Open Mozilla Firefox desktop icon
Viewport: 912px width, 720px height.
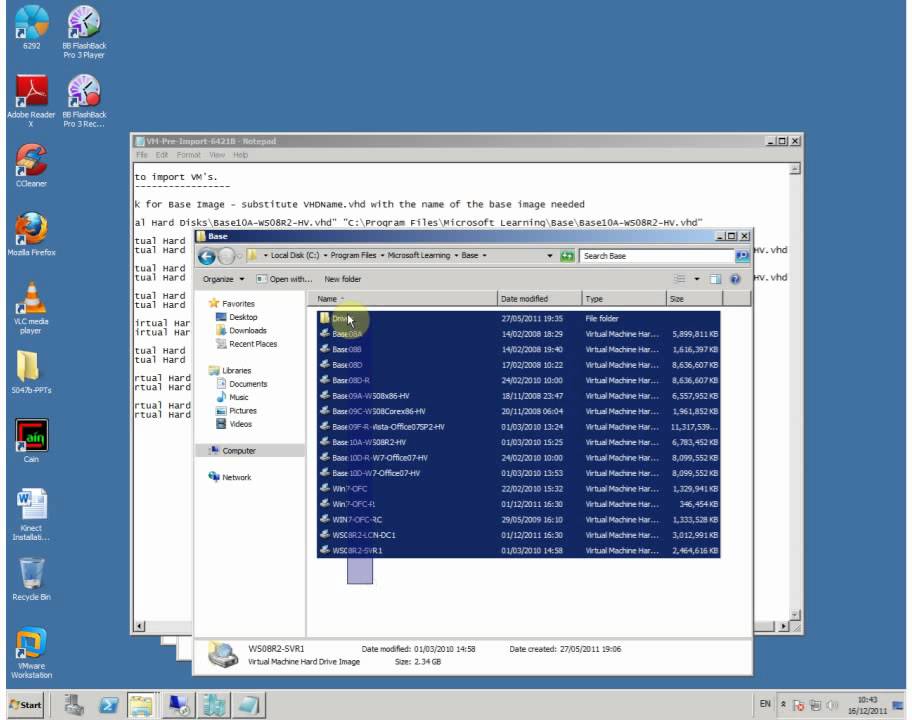click(x=31, y=234)
